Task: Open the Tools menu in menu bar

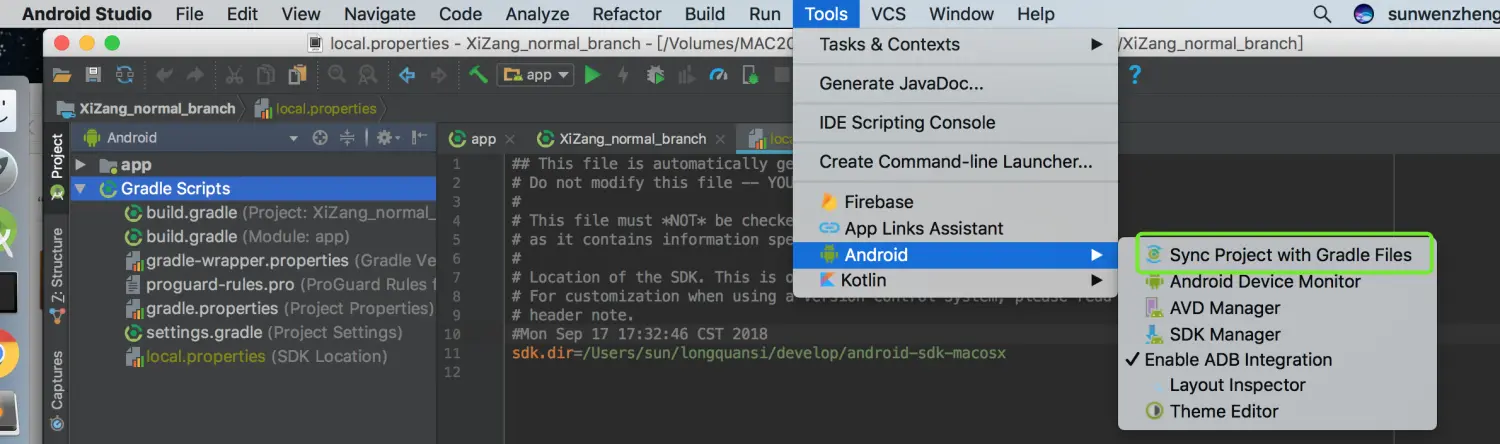Action: click(826, 14)
